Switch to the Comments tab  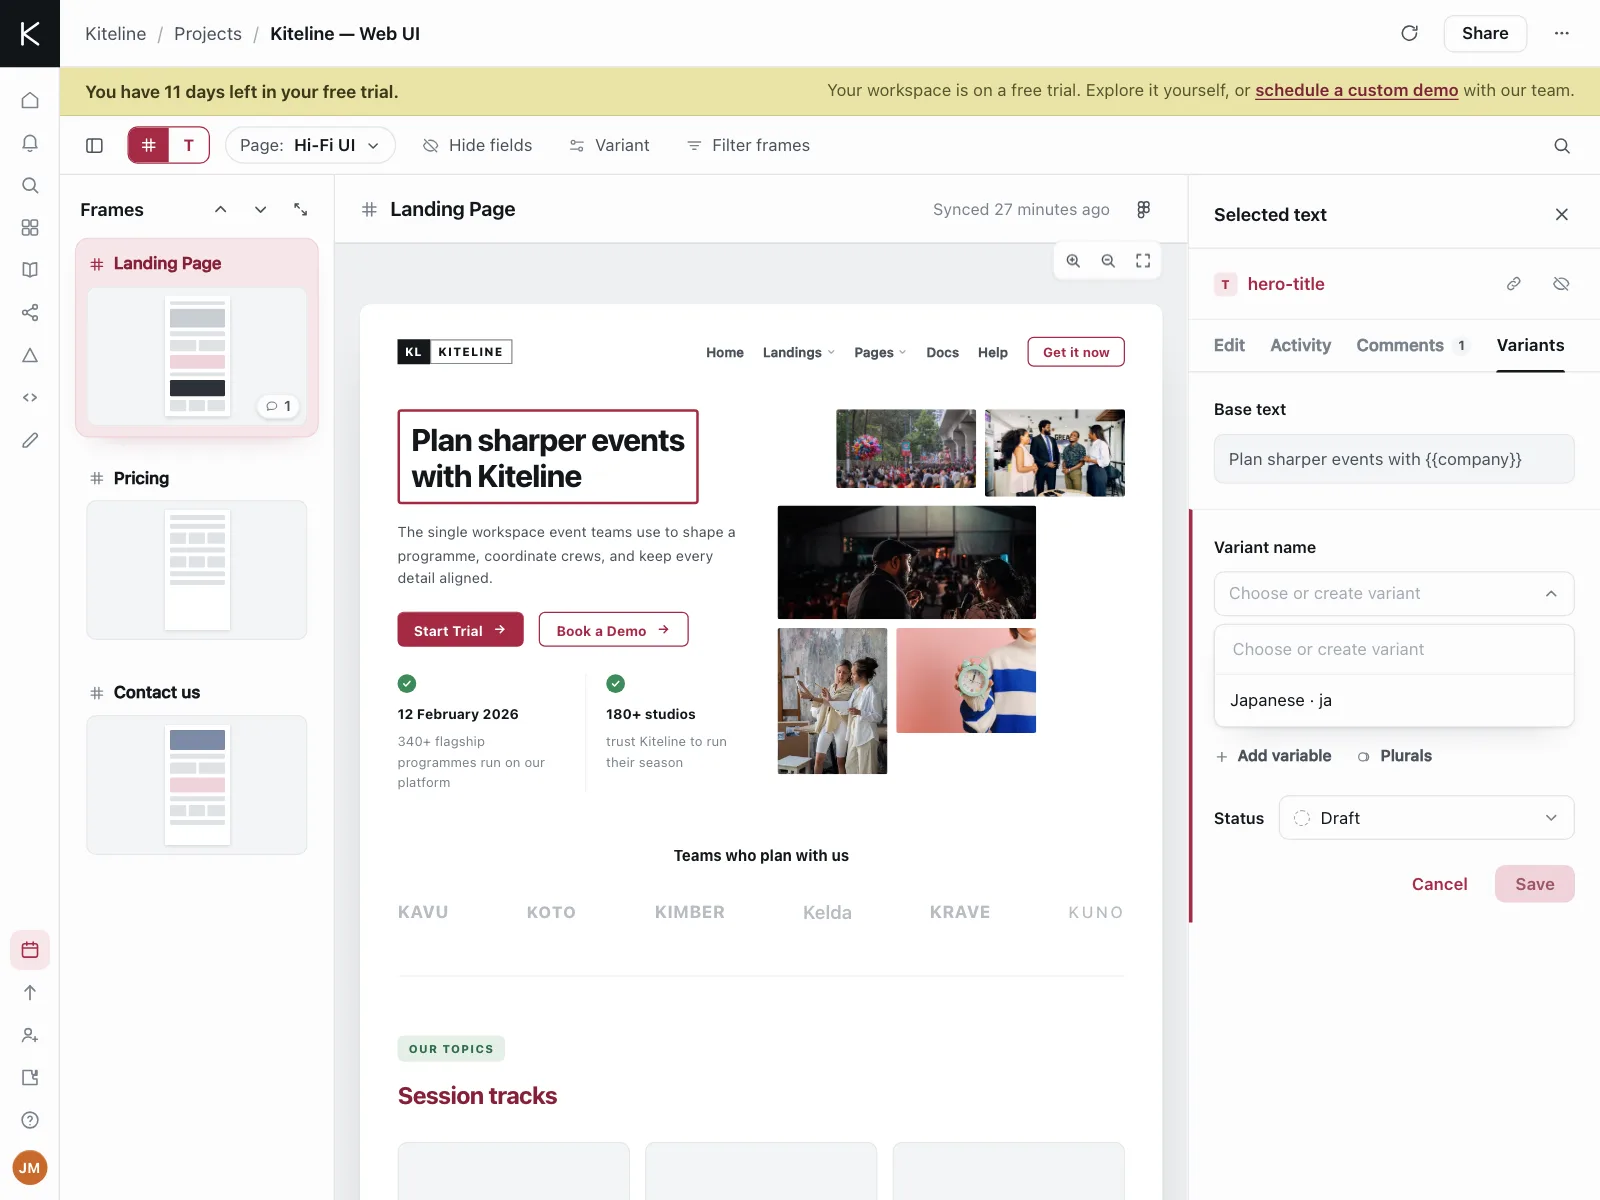click(1412, 345)
